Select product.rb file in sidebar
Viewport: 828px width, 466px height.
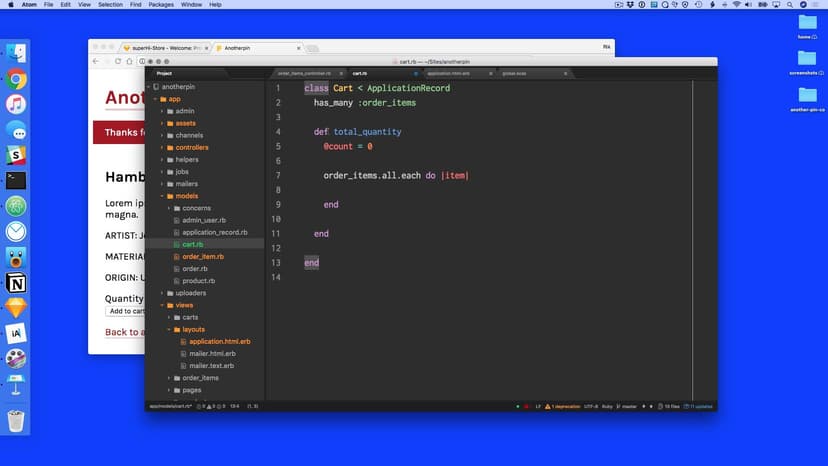coord(198,281)
